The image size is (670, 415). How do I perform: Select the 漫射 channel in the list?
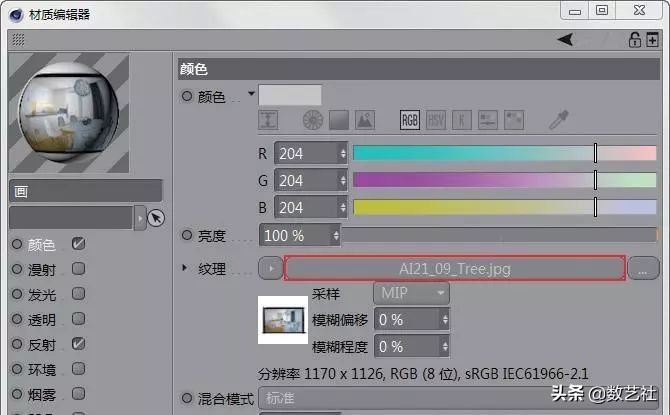[41, 270]
